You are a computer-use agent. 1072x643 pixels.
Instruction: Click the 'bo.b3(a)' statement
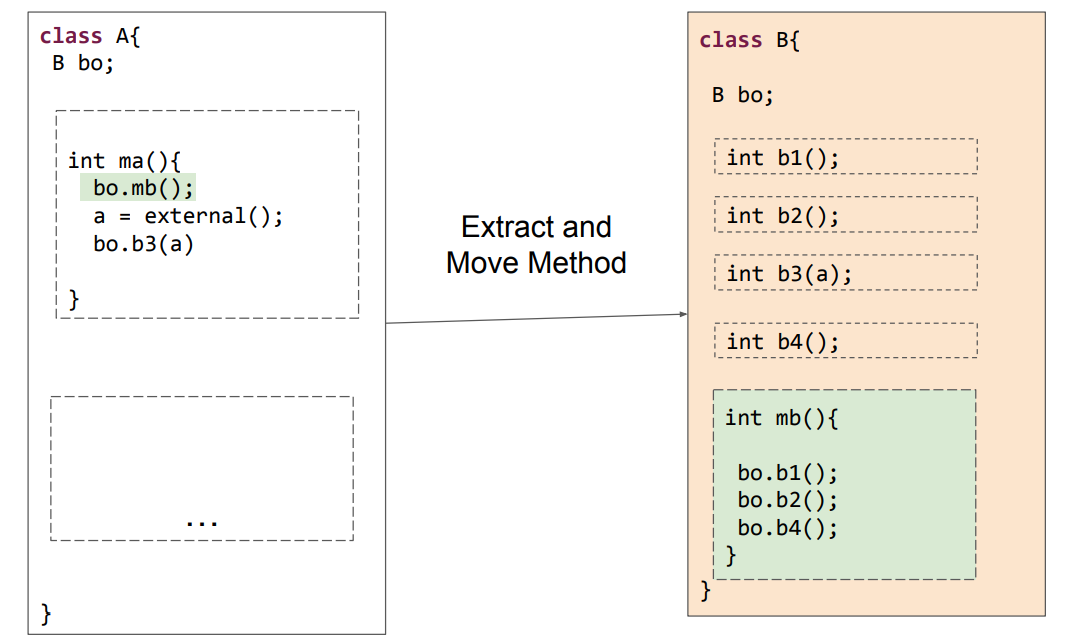point(144,244)
